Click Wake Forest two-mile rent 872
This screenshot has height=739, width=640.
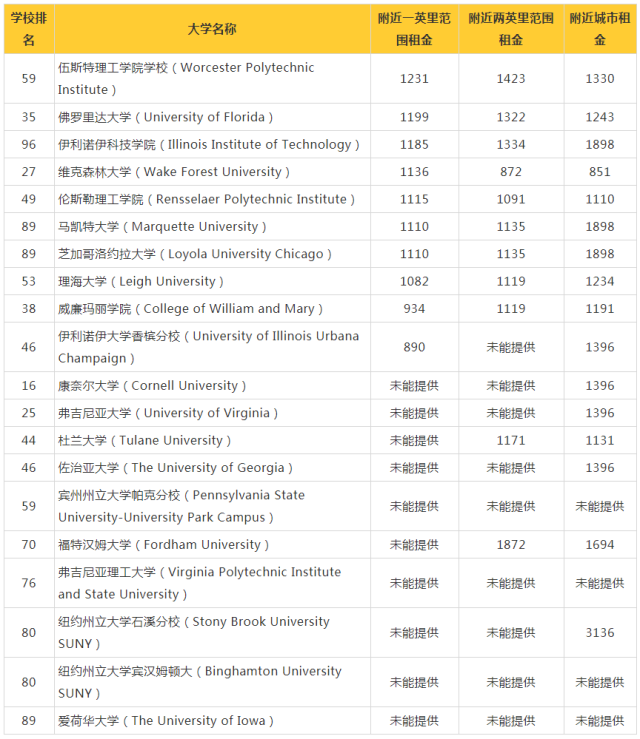[x=511, y=172]
